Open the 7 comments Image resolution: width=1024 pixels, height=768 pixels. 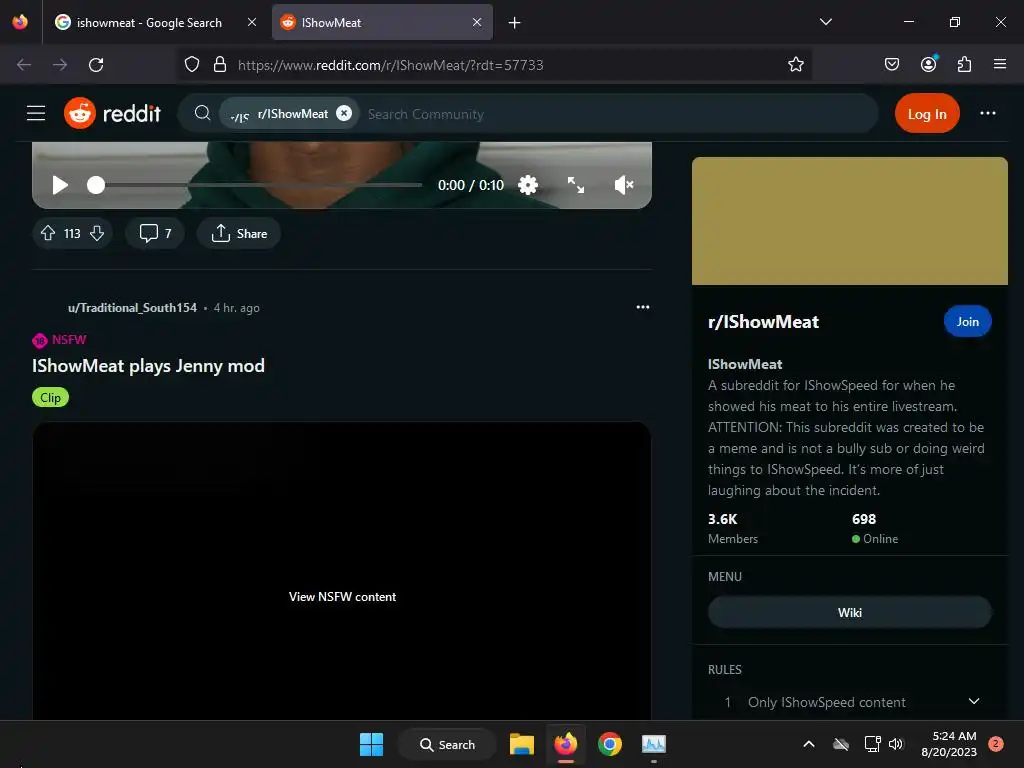tap(155, 234)
